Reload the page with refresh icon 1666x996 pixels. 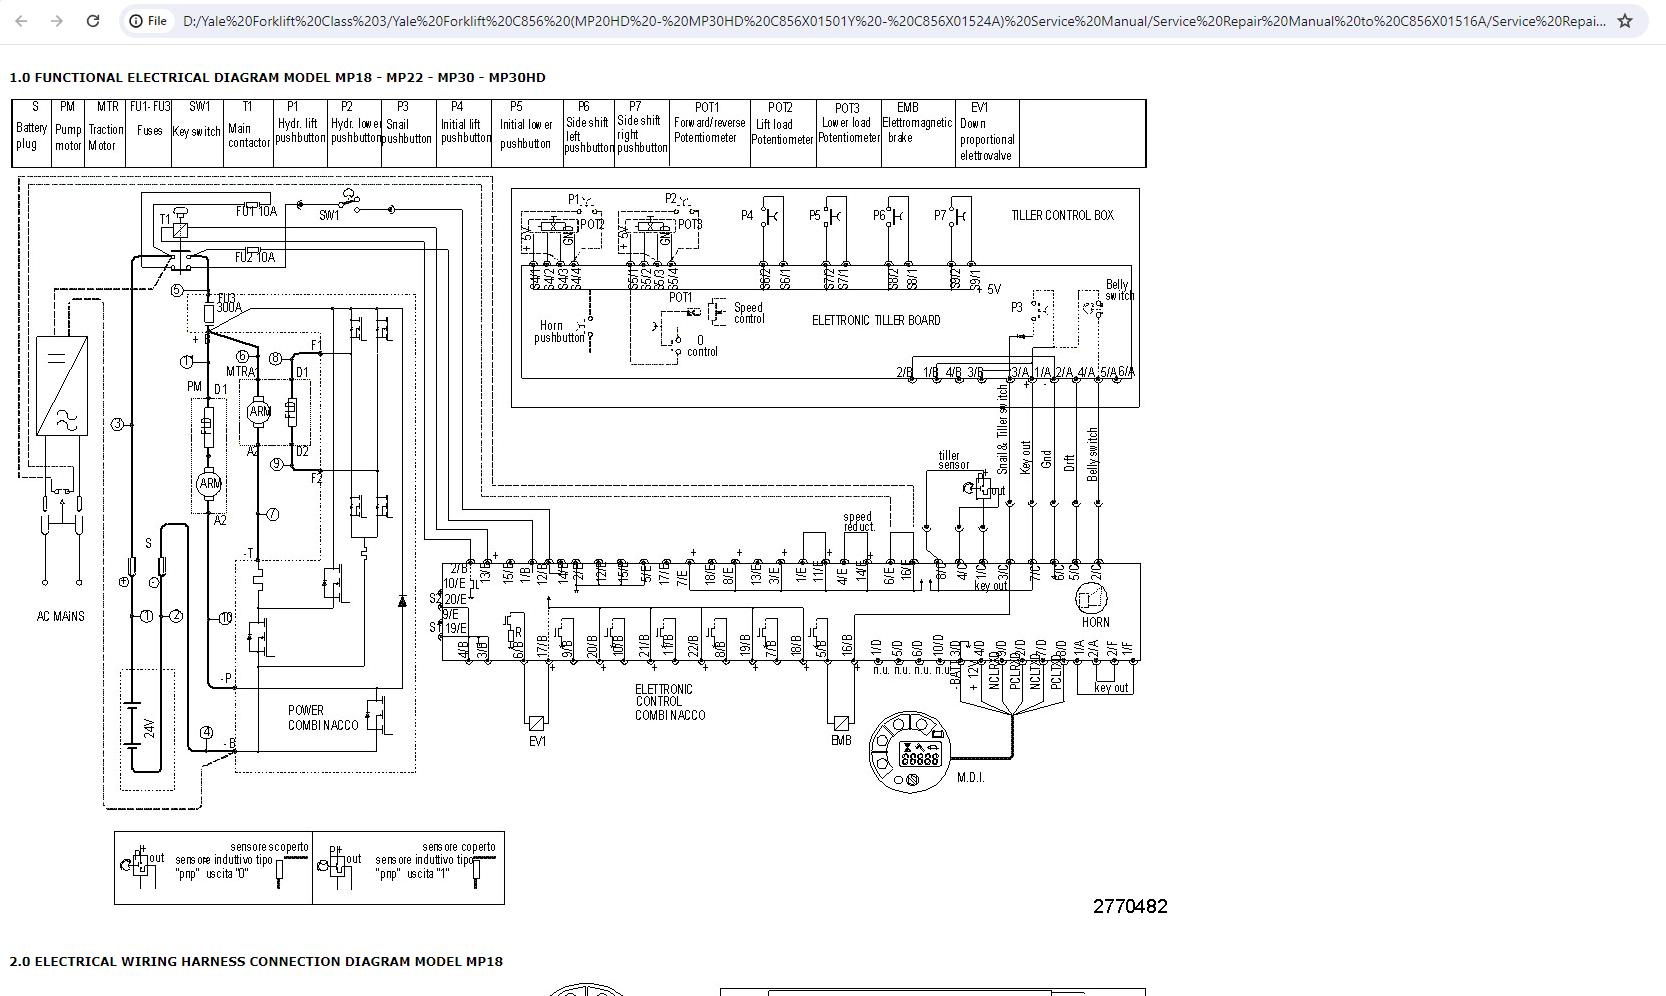(93, 20)
